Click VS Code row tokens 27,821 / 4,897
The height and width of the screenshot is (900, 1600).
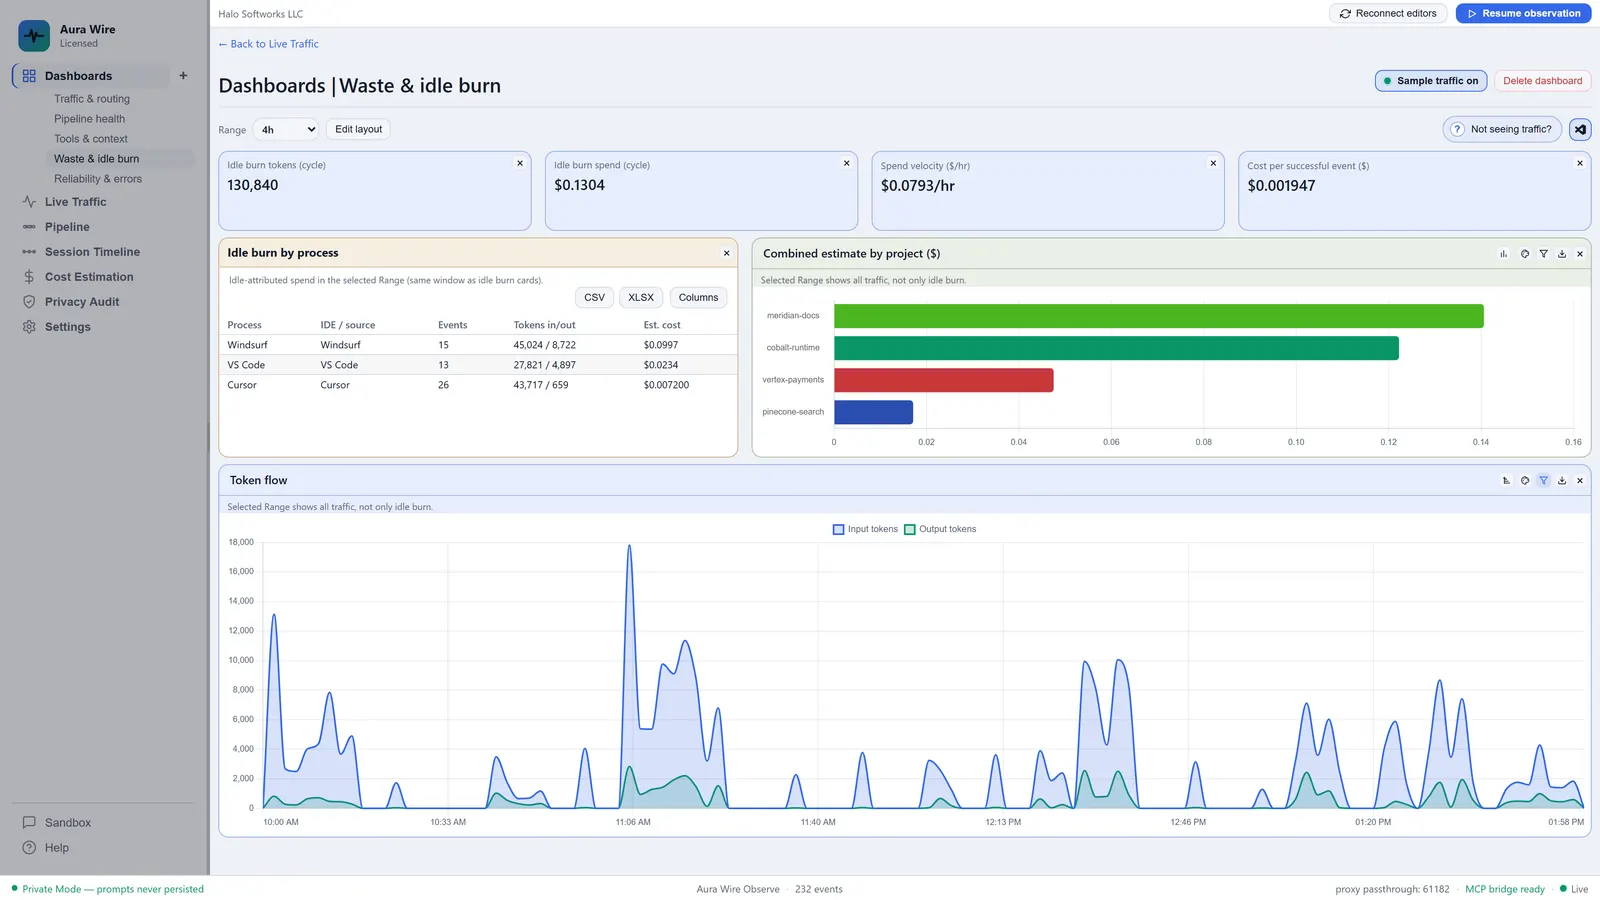544,365
